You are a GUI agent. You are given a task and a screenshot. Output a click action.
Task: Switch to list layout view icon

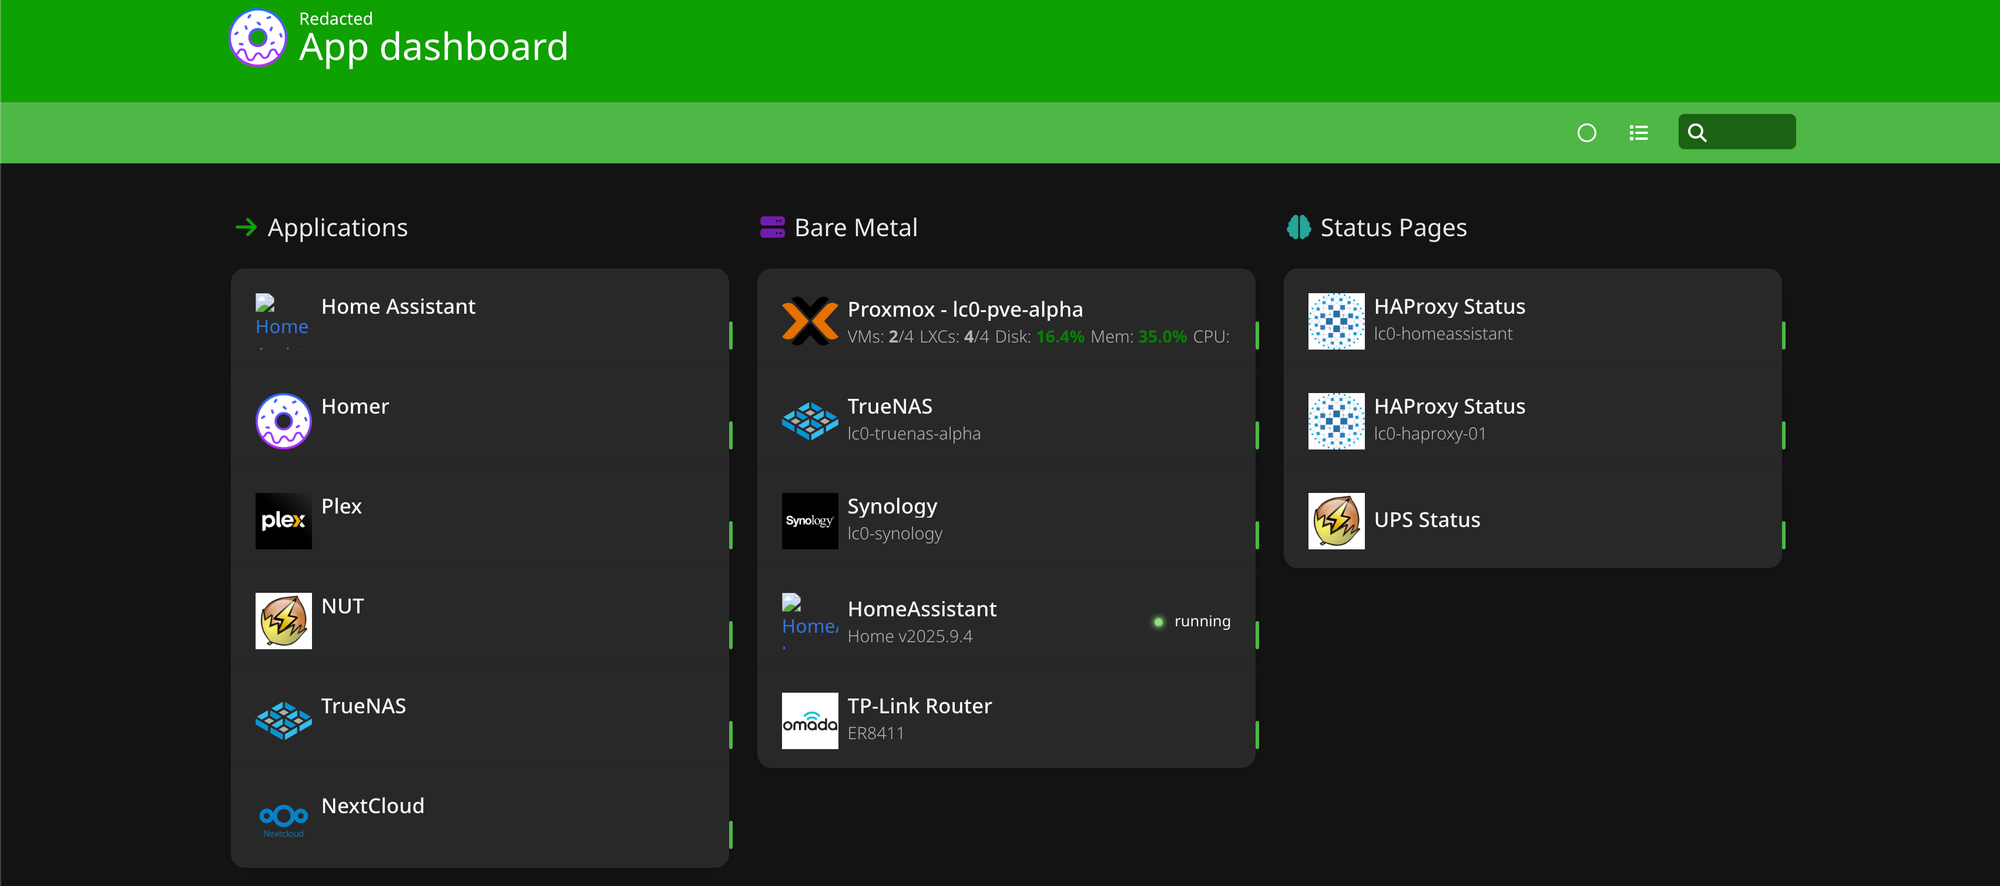coord(1638,133)
